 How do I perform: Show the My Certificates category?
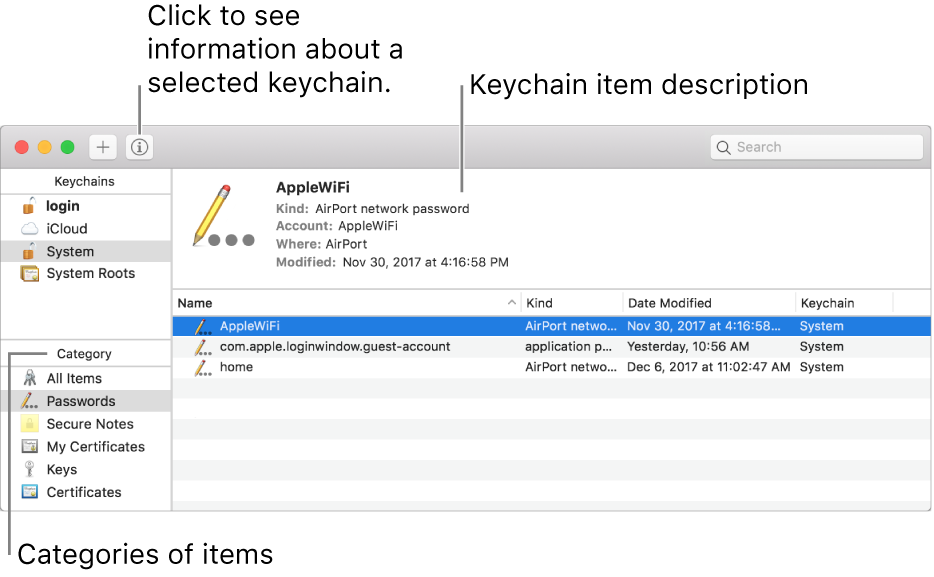tap(86, 447)
